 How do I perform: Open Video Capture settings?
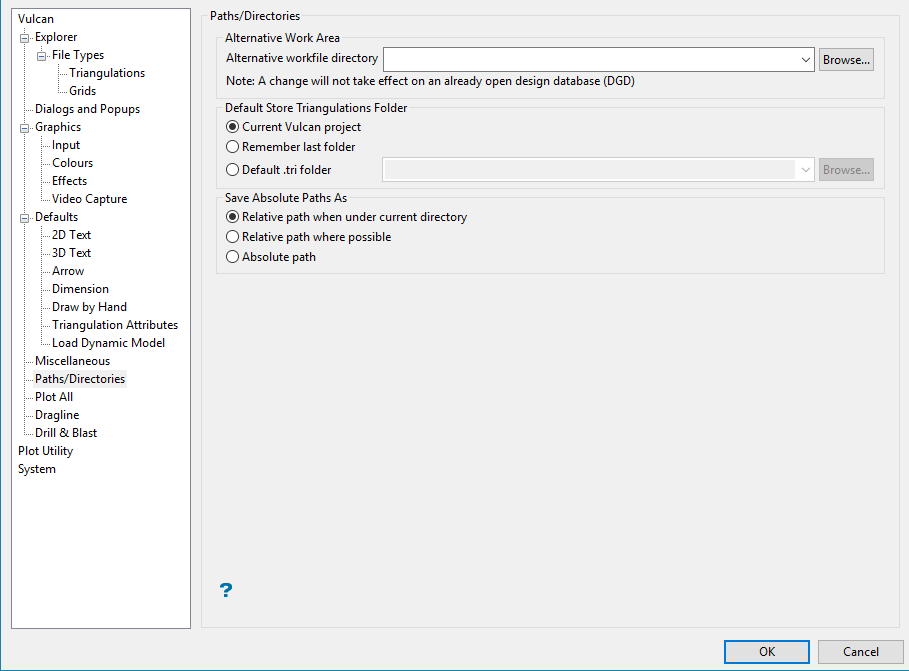click(89, 199)
